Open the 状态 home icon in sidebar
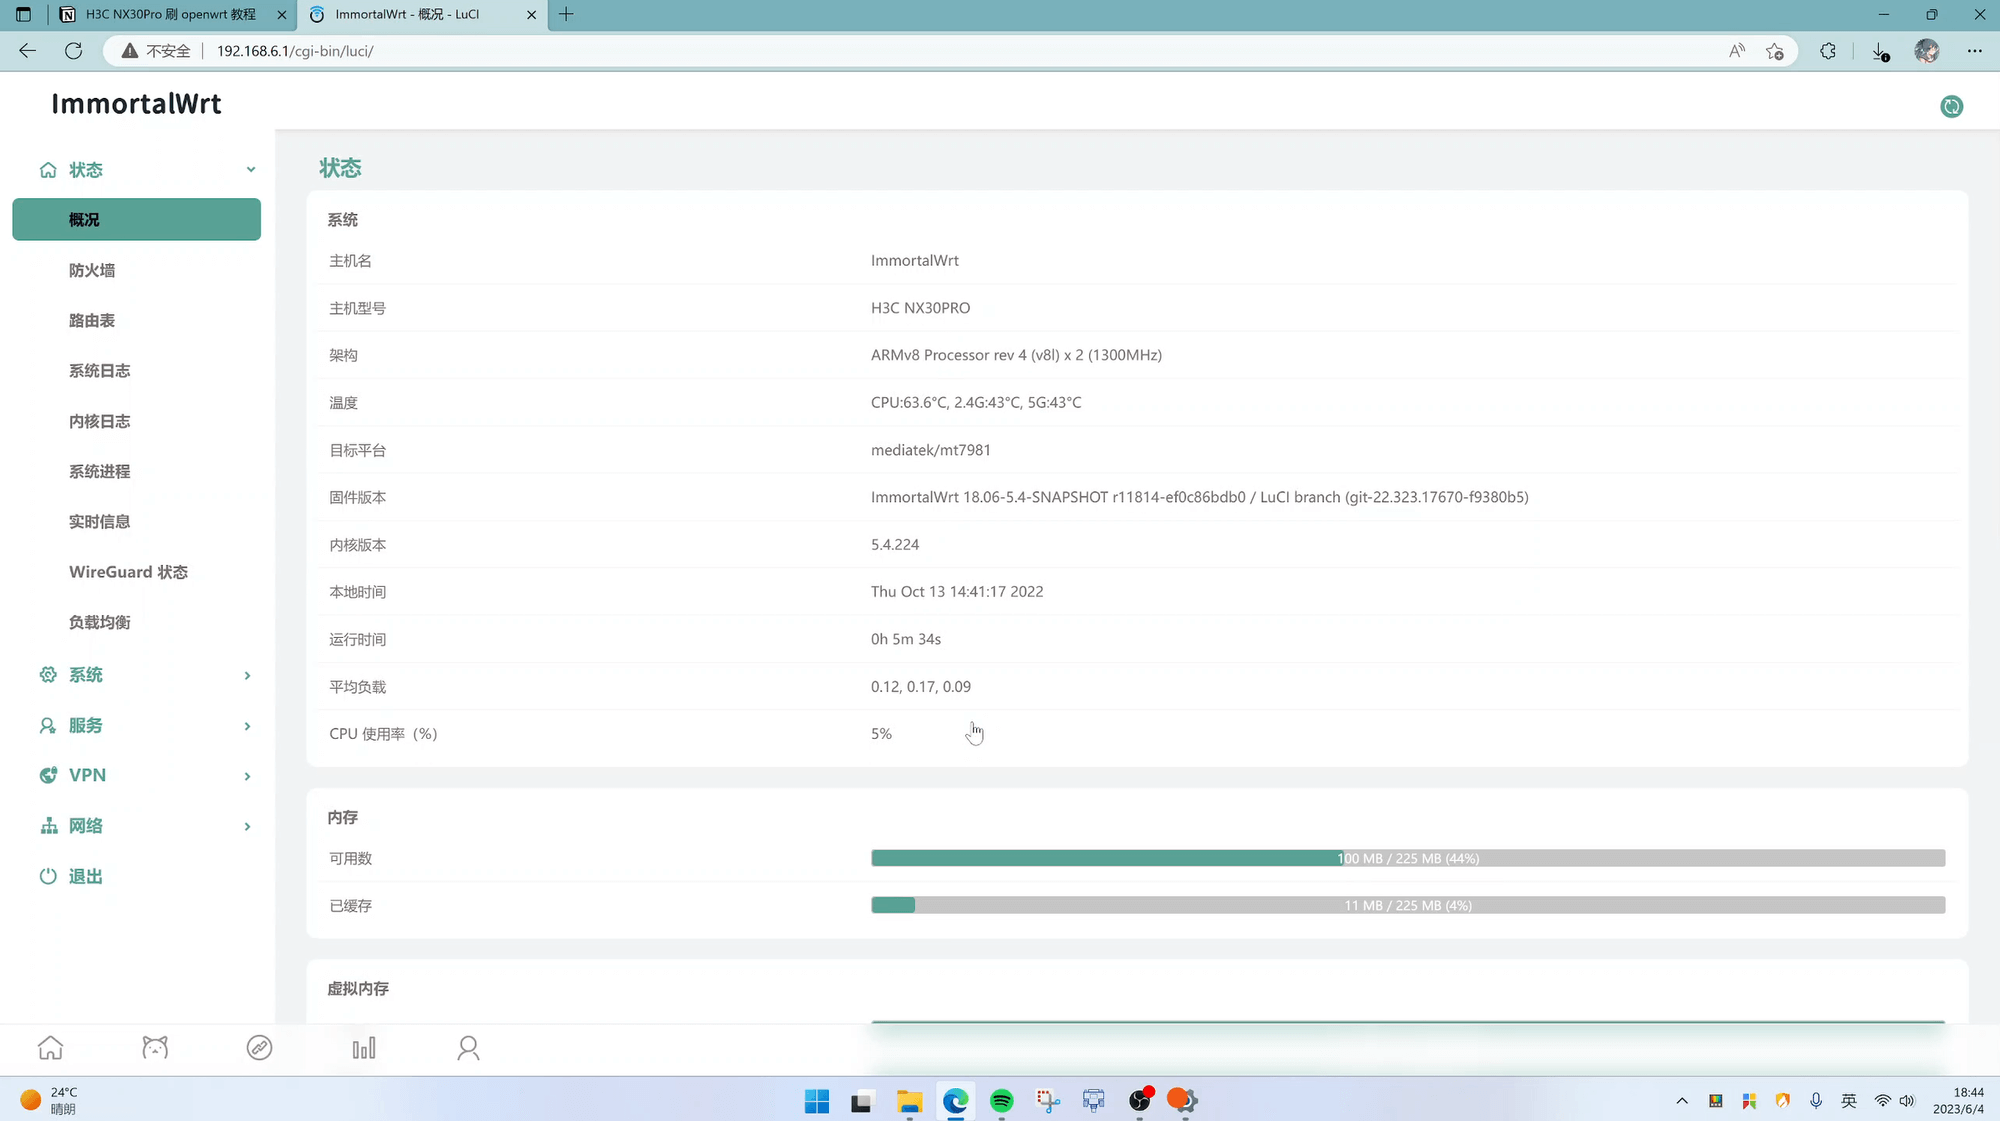Screen dimensions: 2000x1121 click(x=48, y=169)
